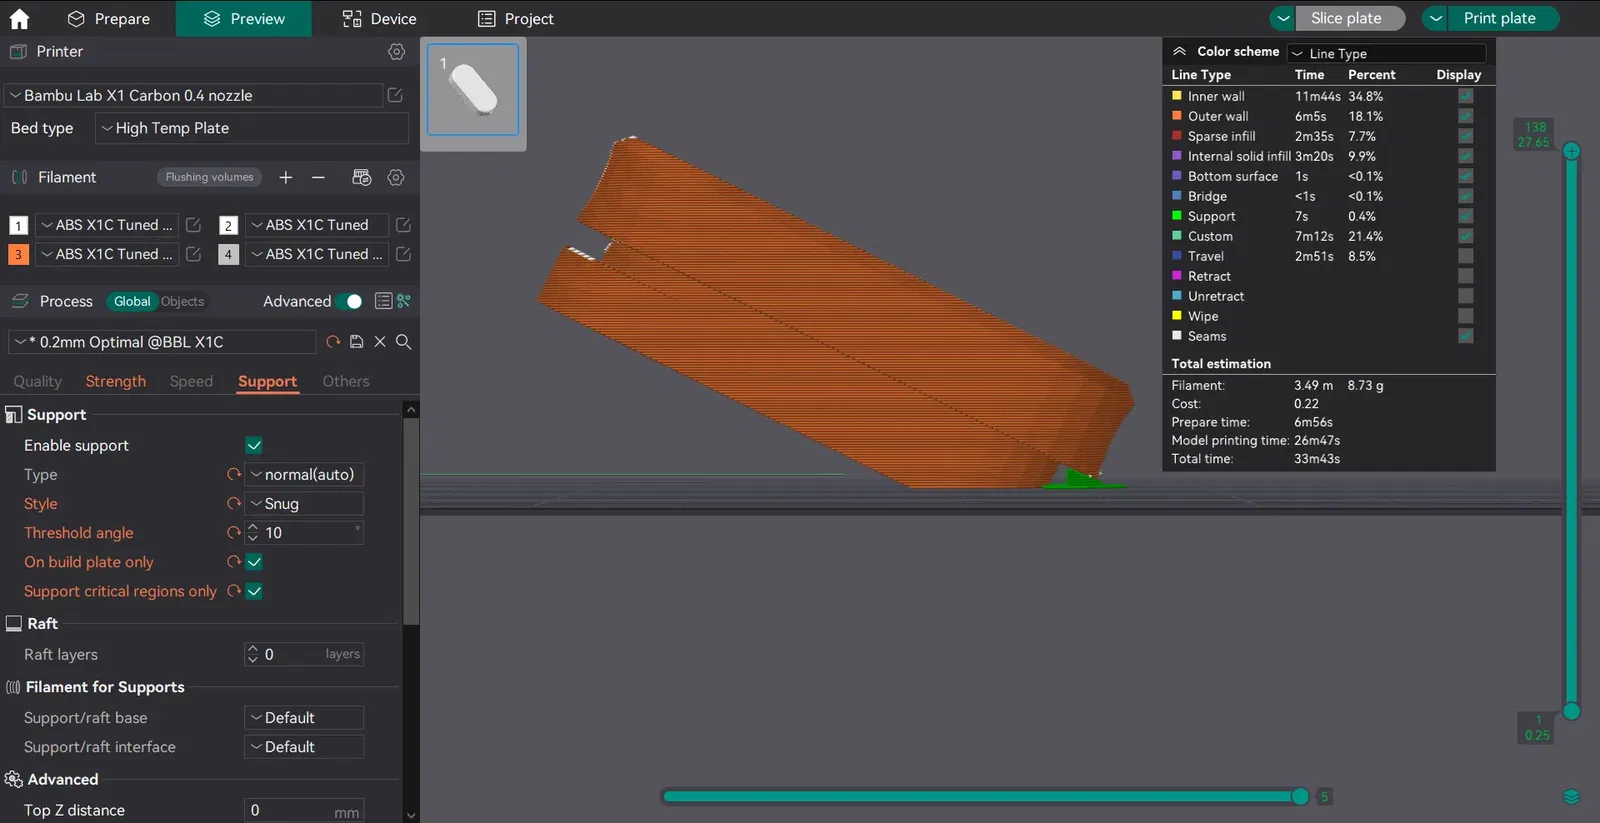Open filament 1 ABS preset dropdown
This screenshot has width=1600, height=823.
coord(108,225)
